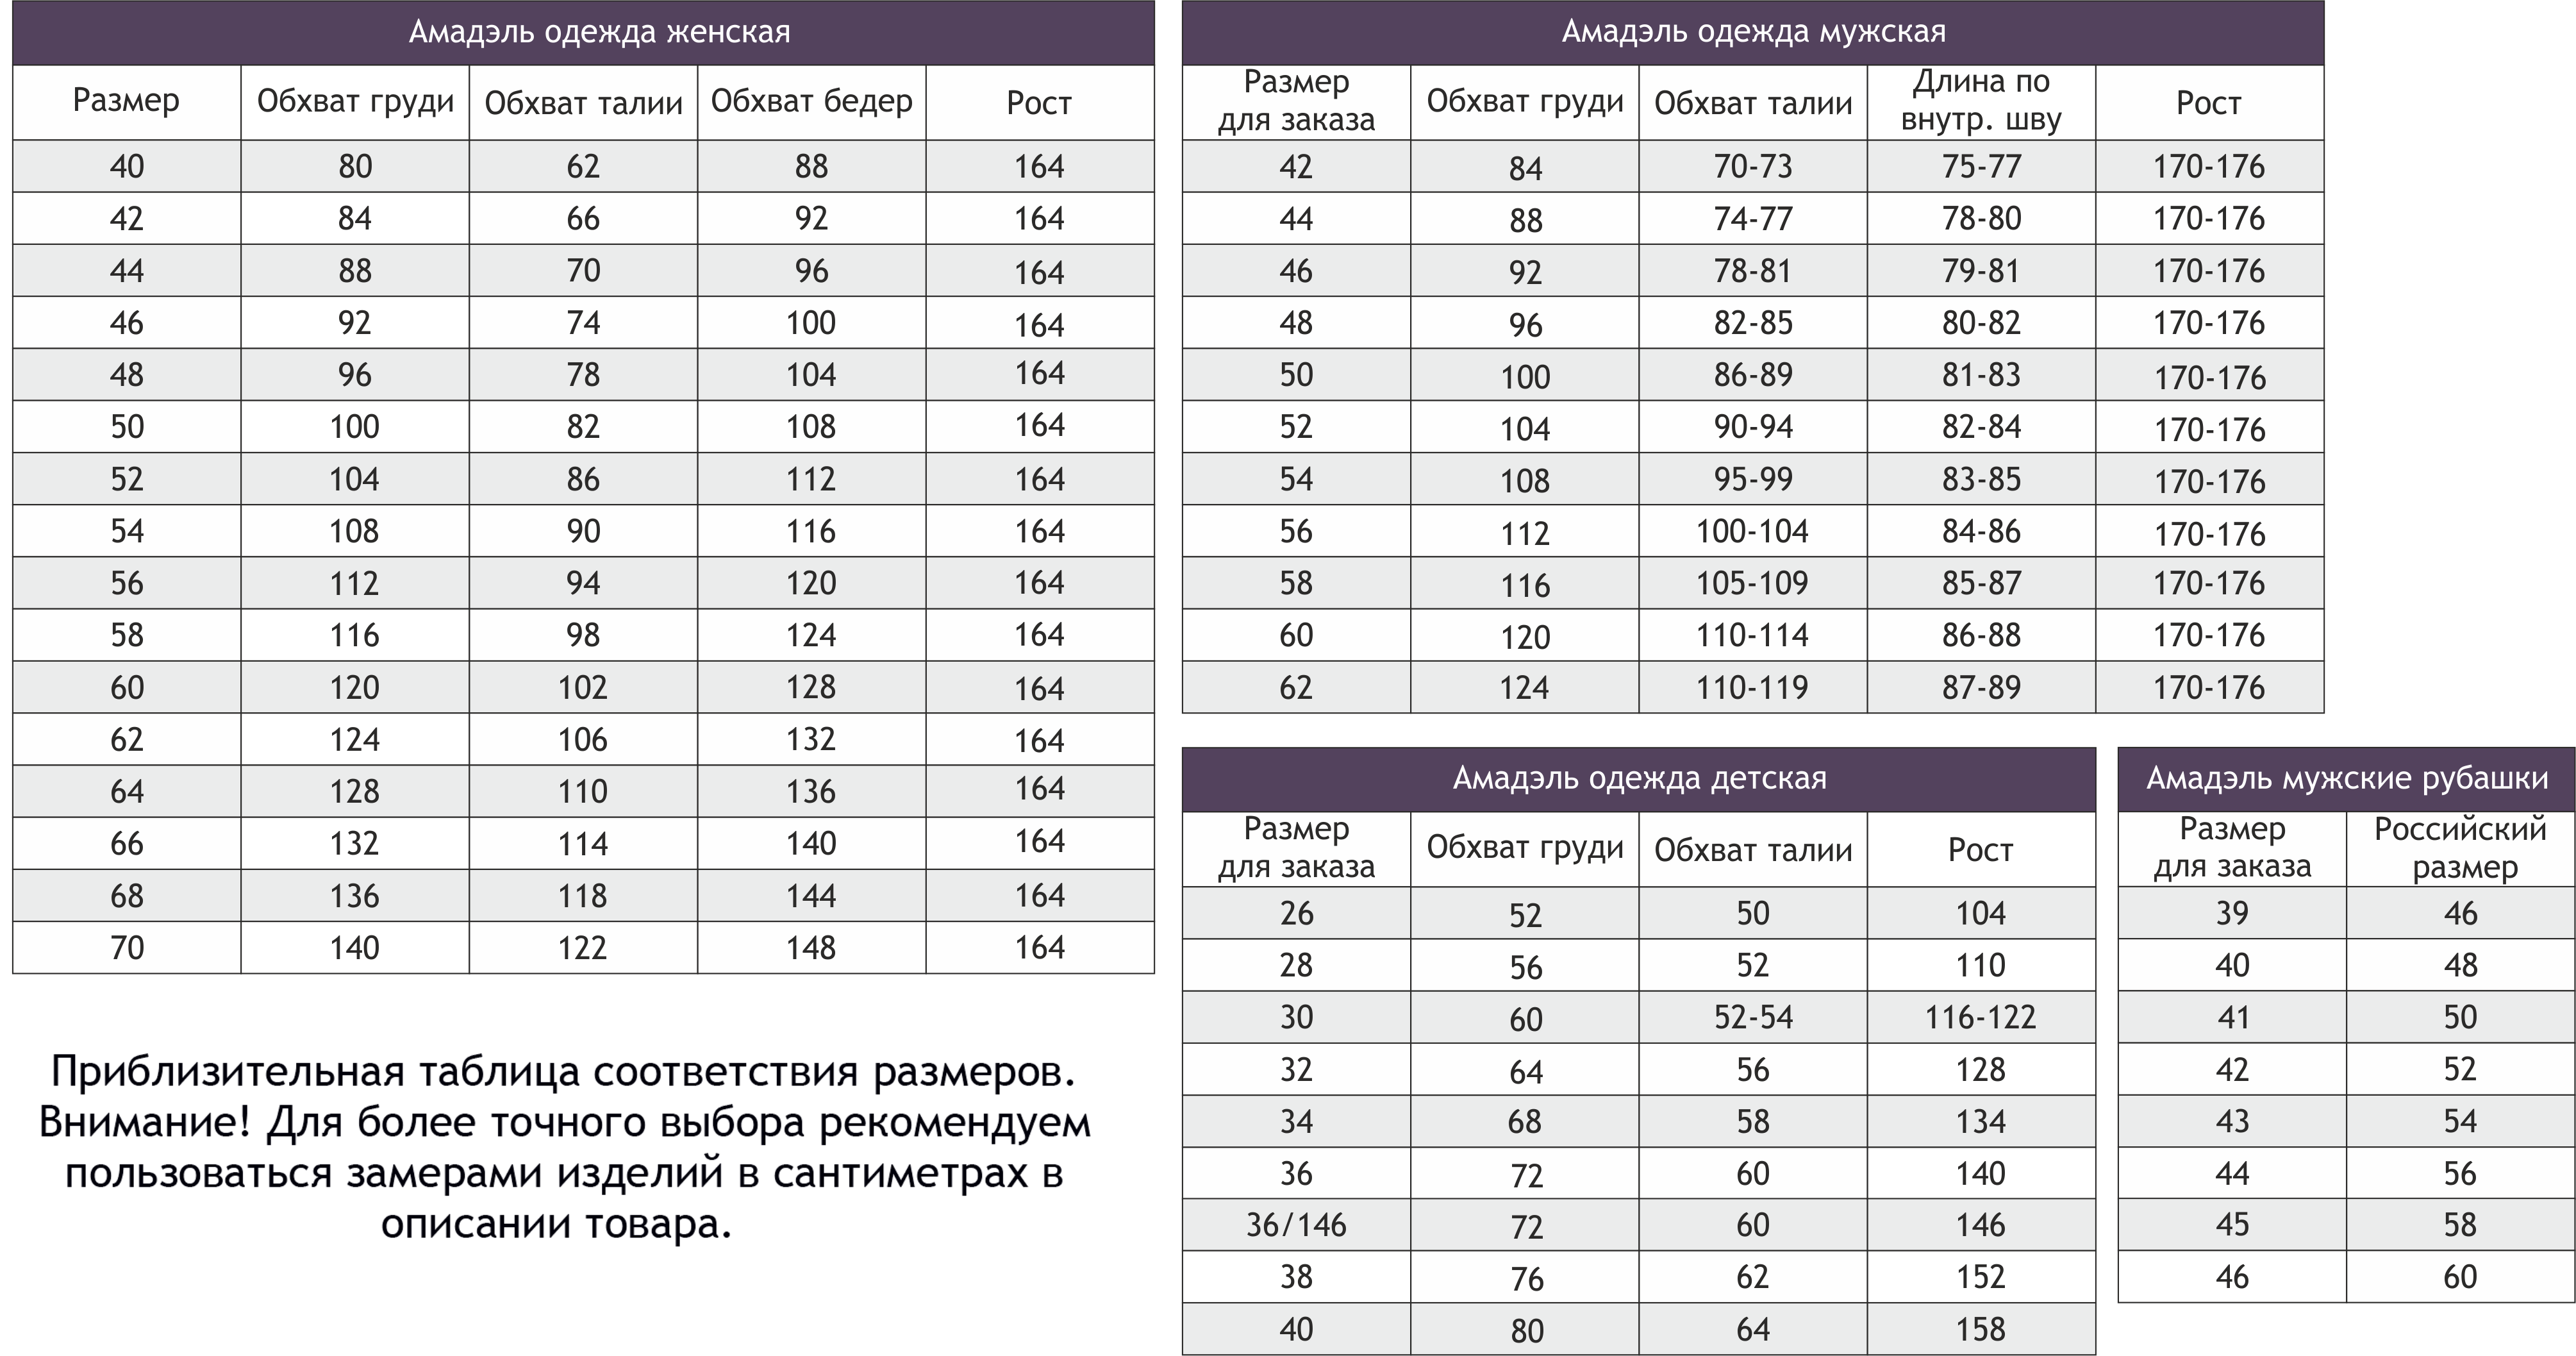The width and height of the screenshot is (2576, 1356).
Task: Select hip value 148 in women's table
Action: pyautogui.click(x=811, y=947)
